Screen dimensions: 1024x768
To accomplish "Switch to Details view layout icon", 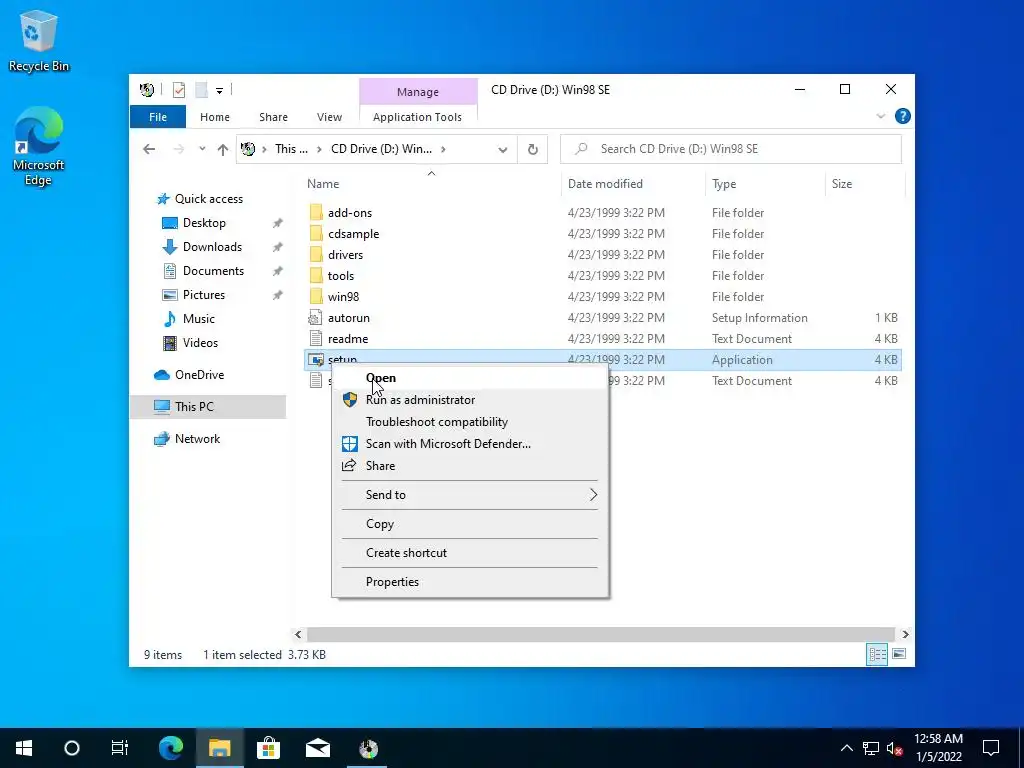I will (877, 654).
